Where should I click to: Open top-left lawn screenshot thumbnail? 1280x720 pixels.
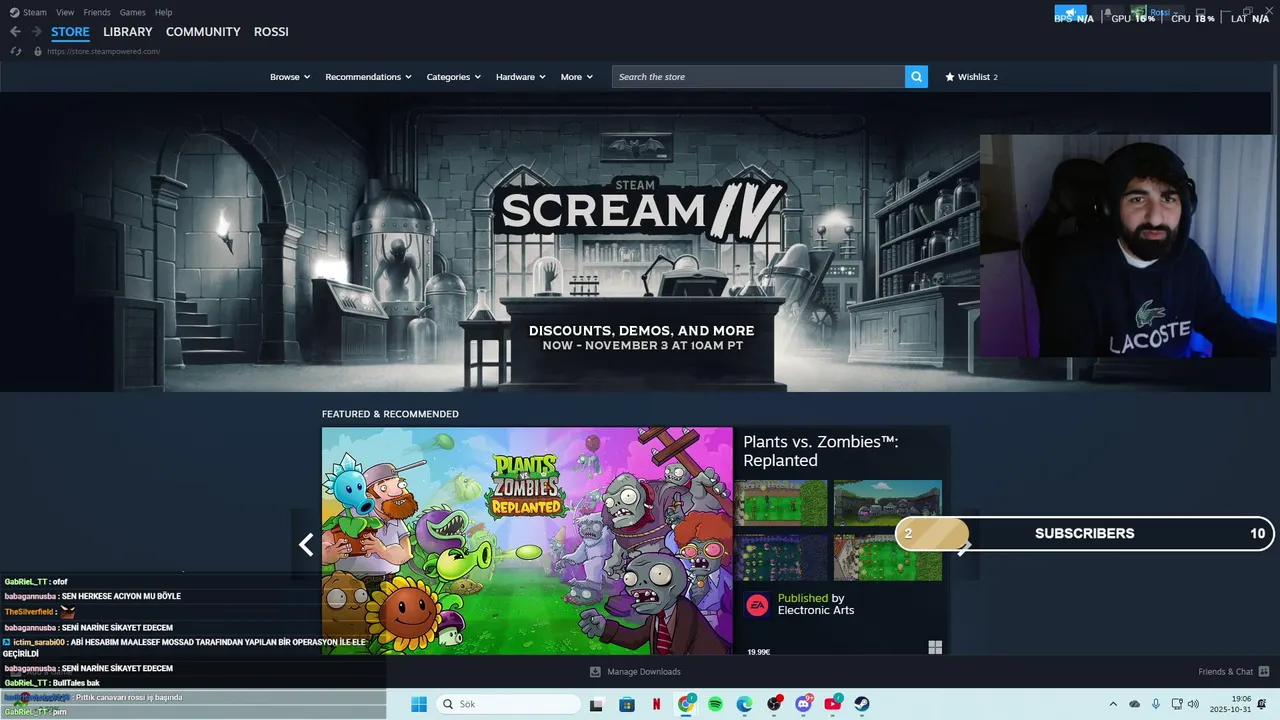(781, 503)
